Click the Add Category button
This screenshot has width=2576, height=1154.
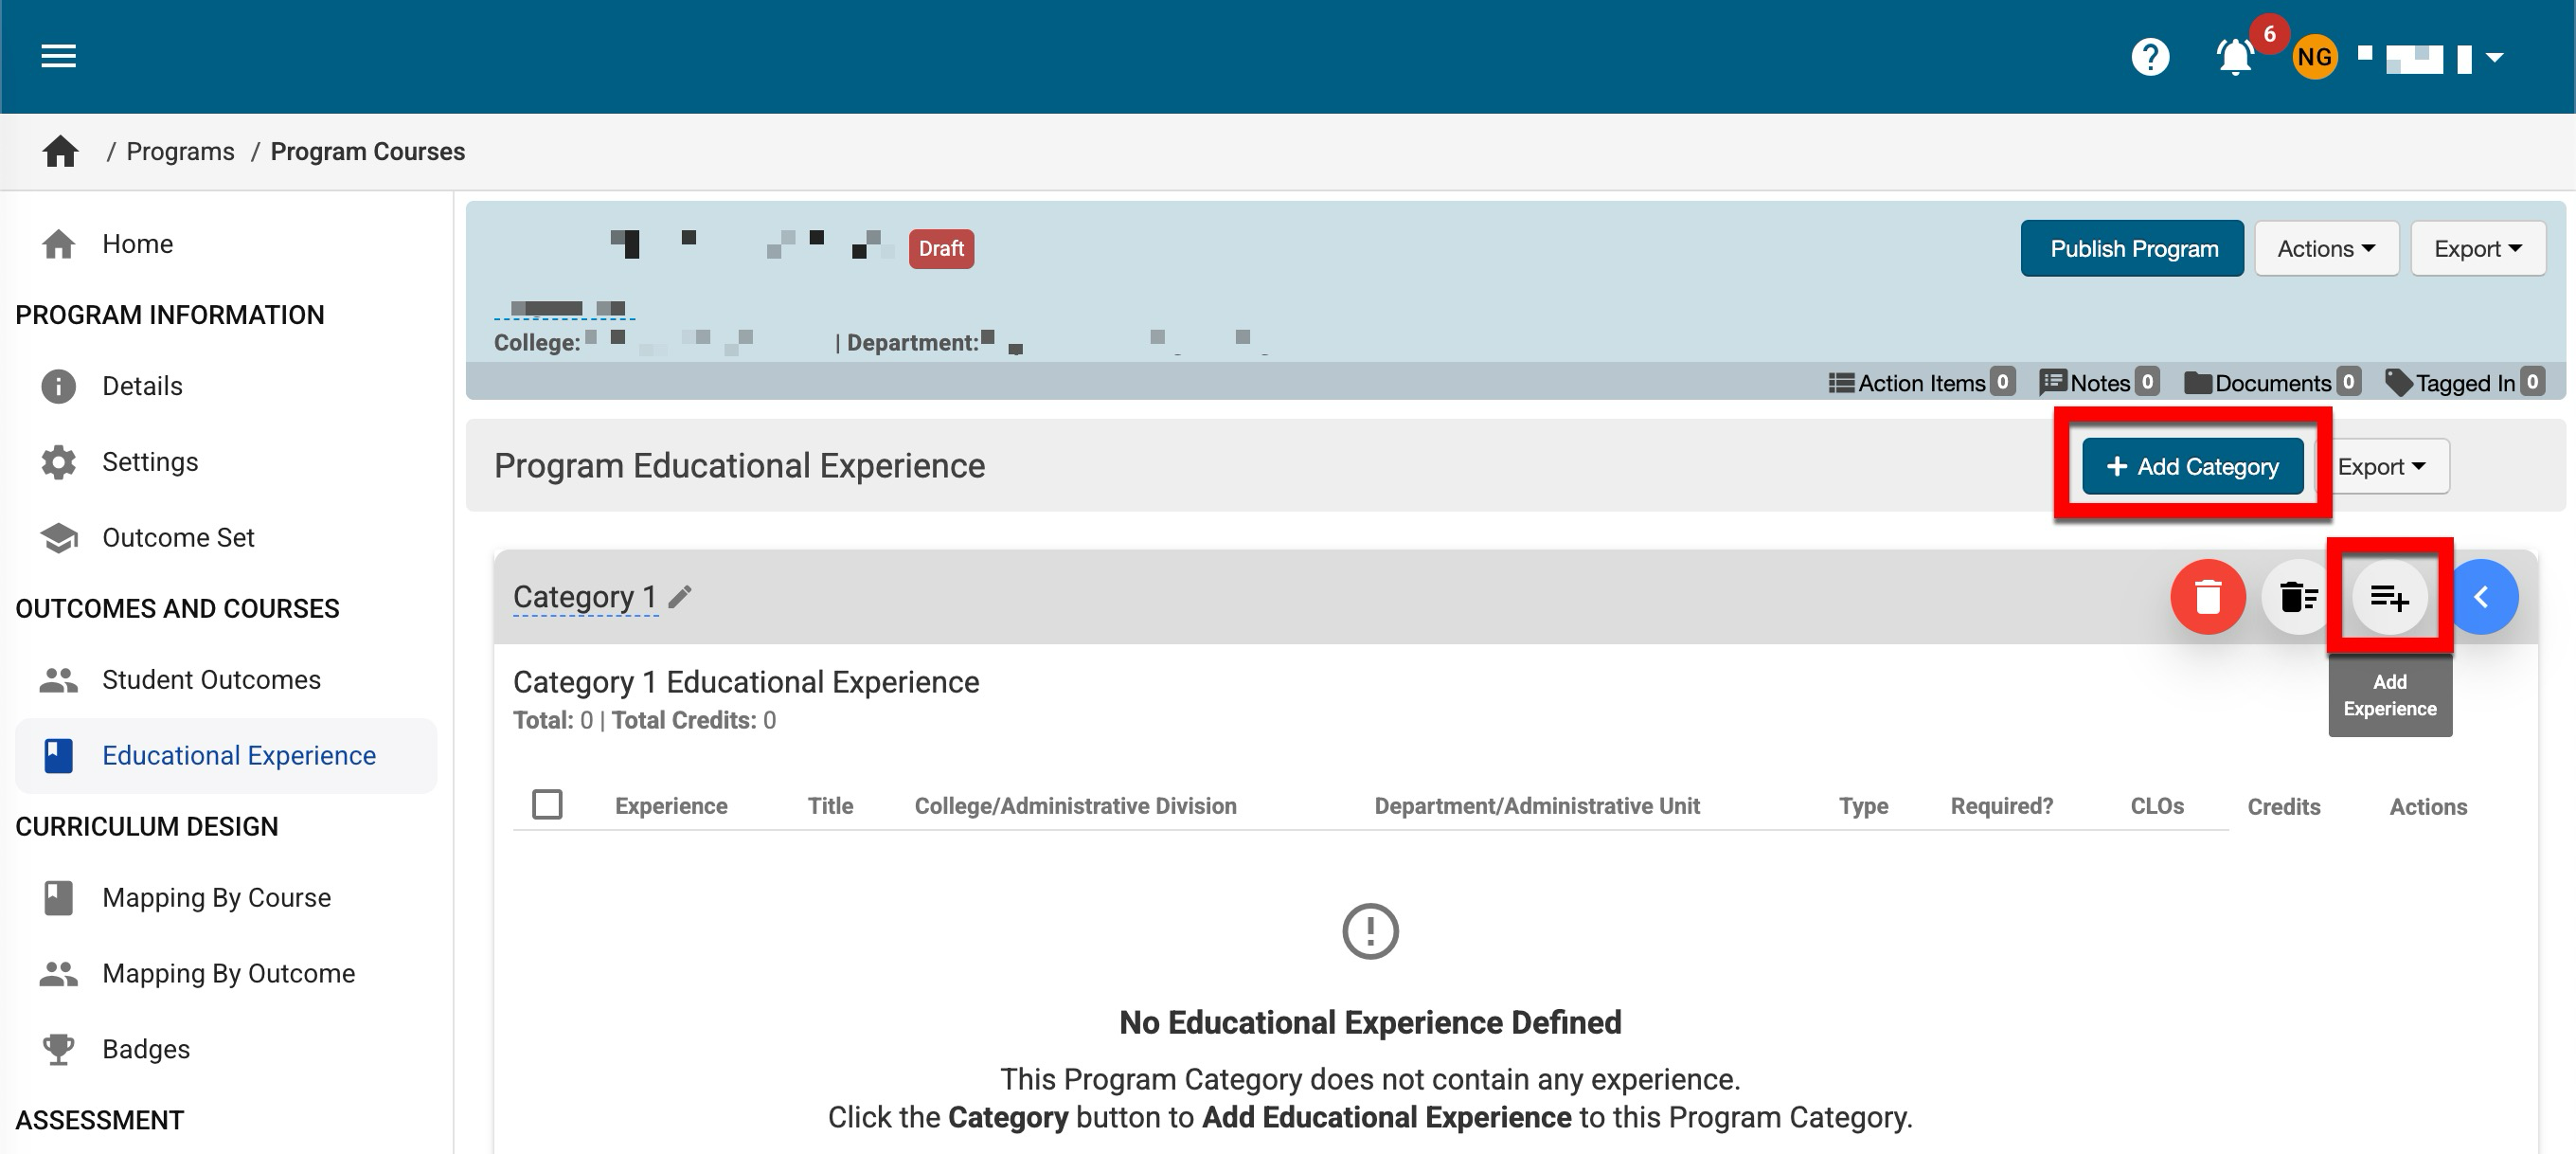[2192, 466]
